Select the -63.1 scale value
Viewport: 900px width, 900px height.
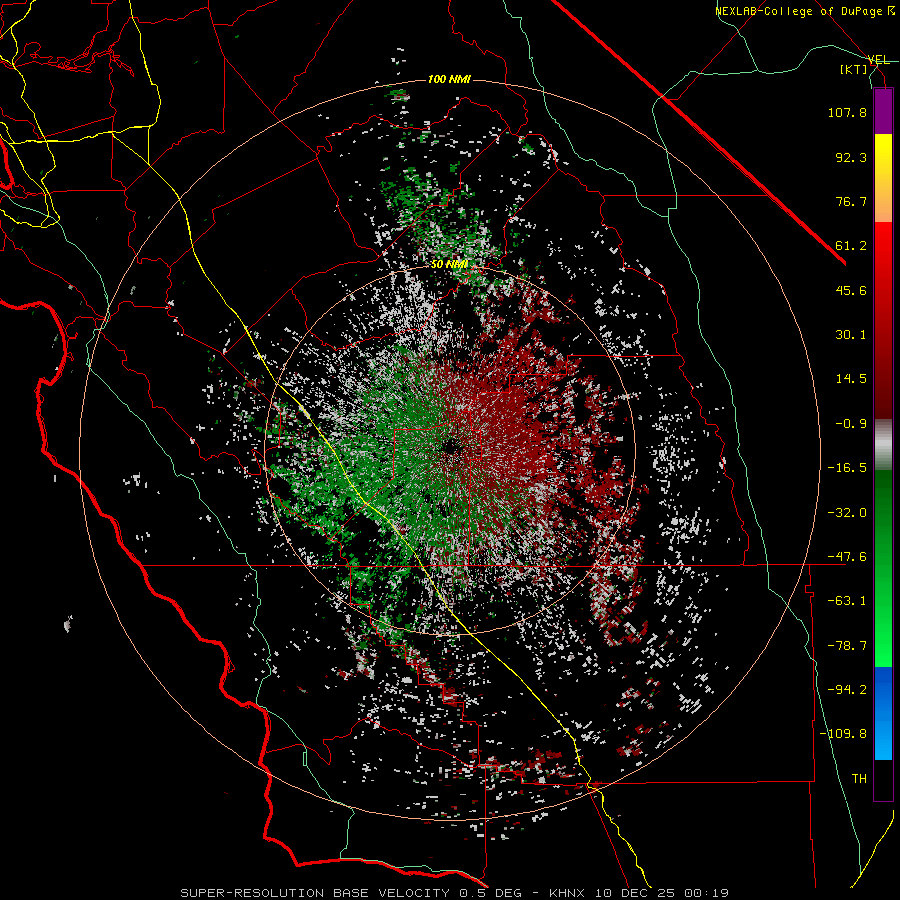(847, 601)
